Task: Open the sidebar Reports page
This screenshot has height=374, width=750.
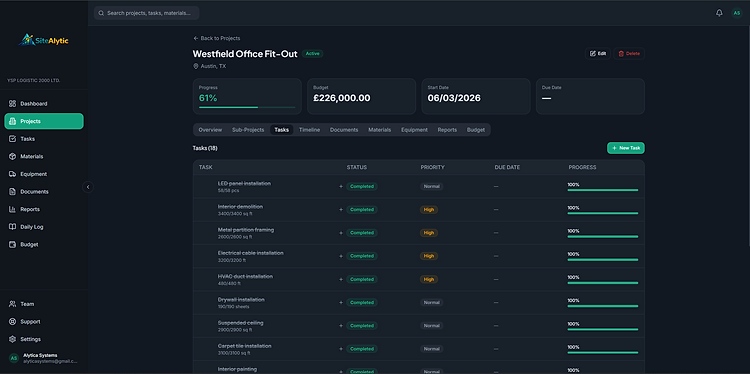Action: [x=44, y=209]
